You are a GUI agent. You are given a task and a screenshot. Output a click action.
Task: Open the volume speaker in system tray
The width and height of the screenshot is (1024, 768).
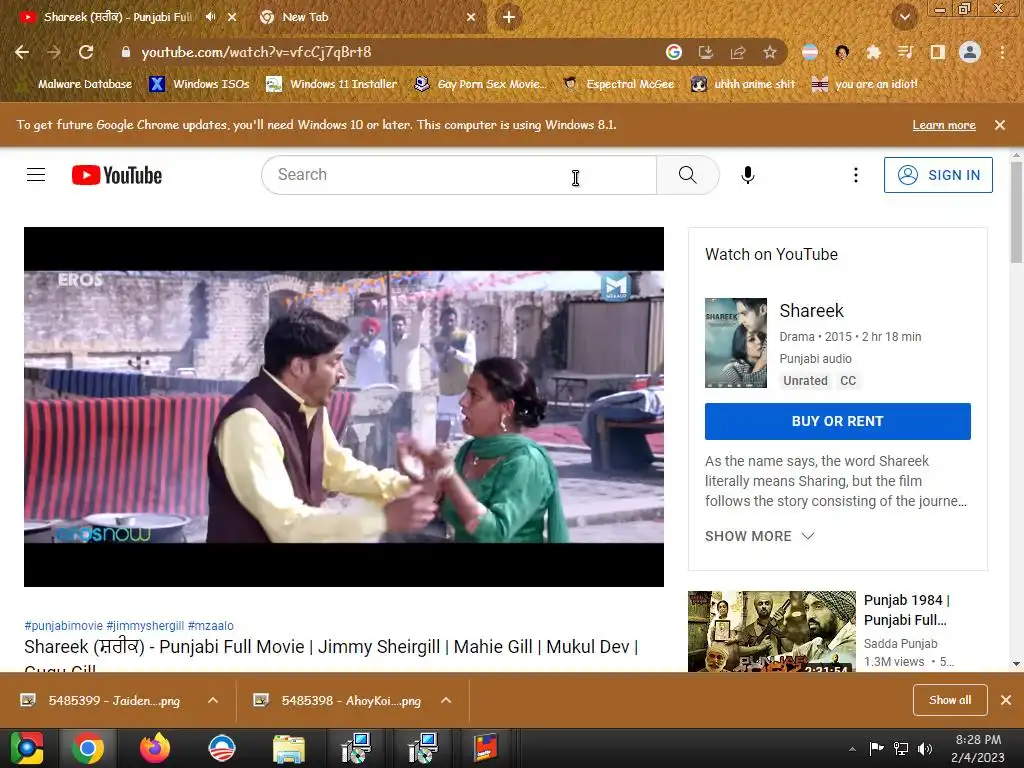(x=925, y=748)
